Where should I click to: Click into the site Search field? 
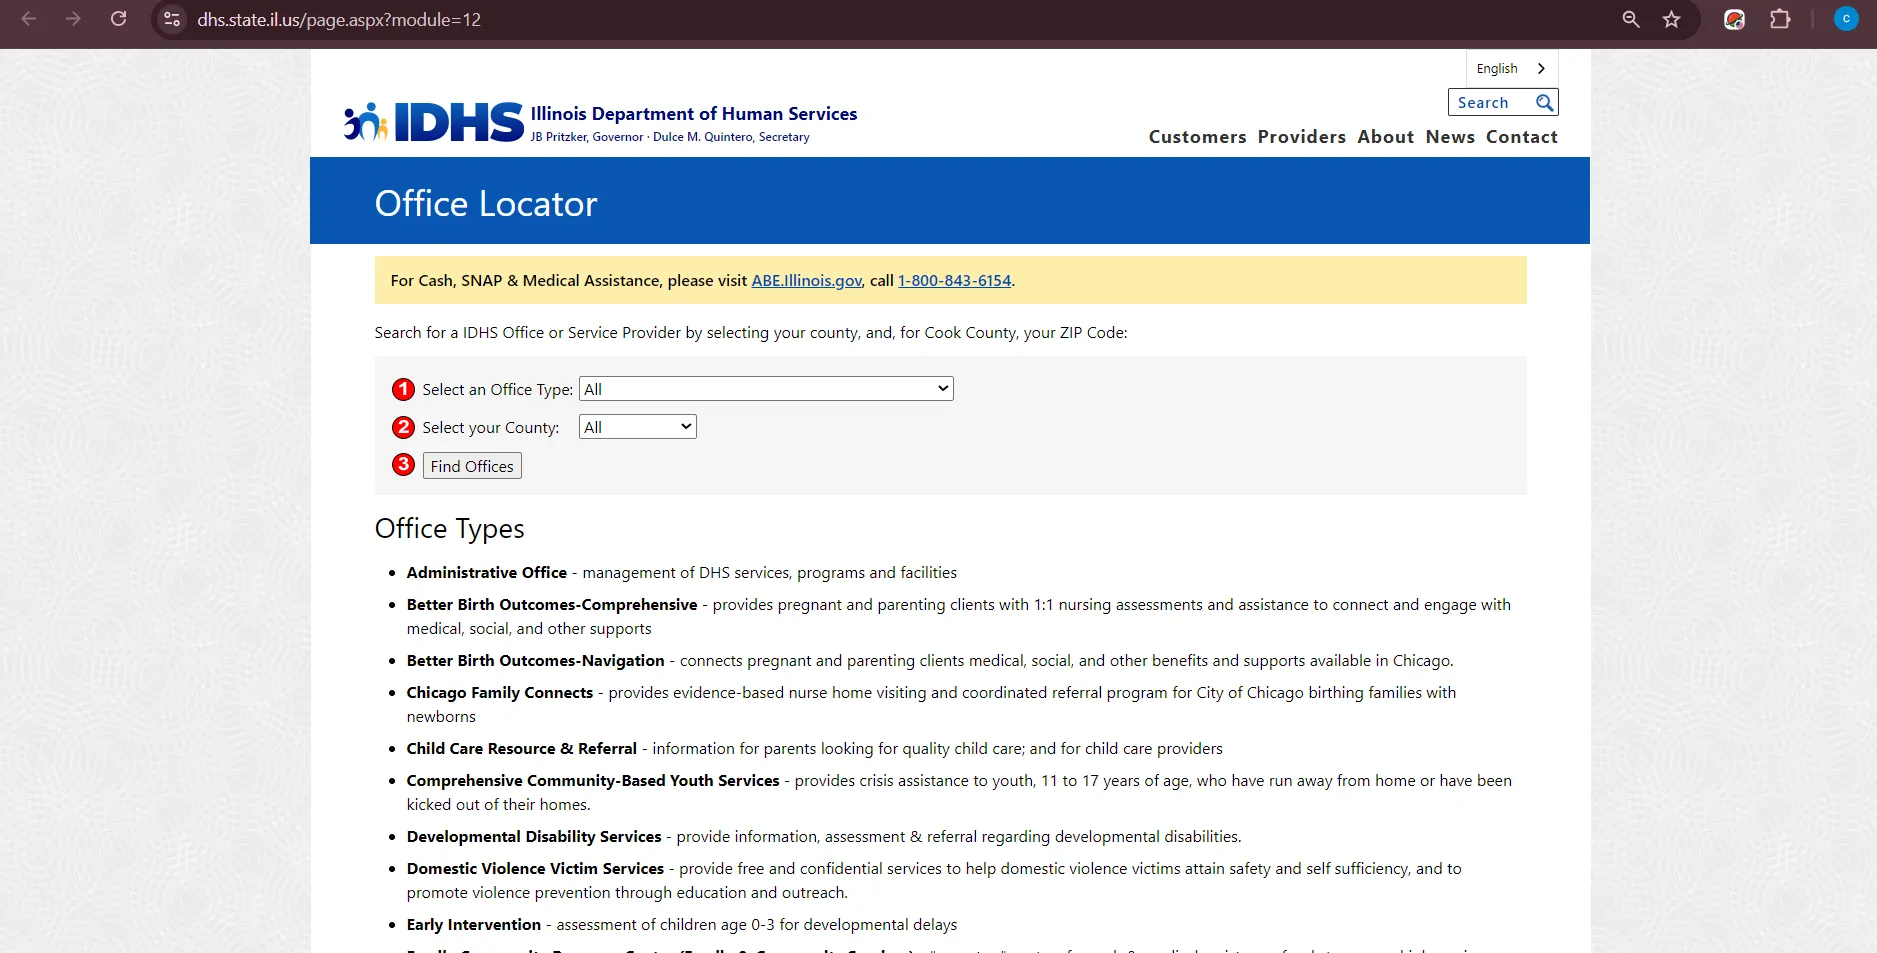1492,102
